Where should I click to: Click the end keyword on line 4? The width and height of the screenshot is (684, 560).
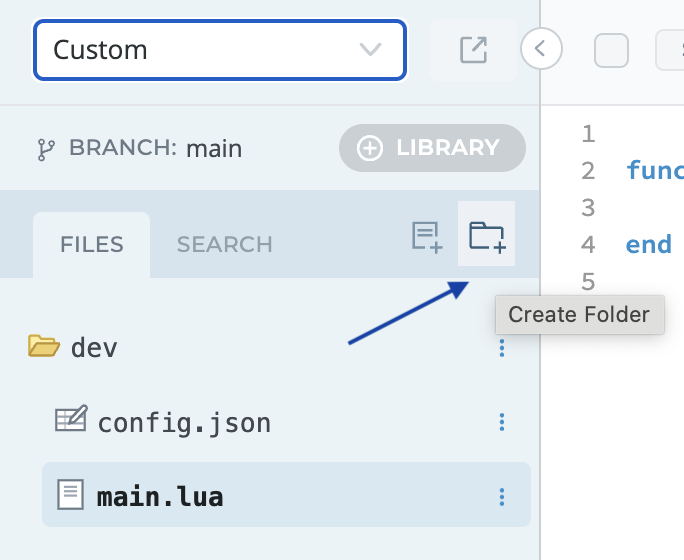pos(648,244)
